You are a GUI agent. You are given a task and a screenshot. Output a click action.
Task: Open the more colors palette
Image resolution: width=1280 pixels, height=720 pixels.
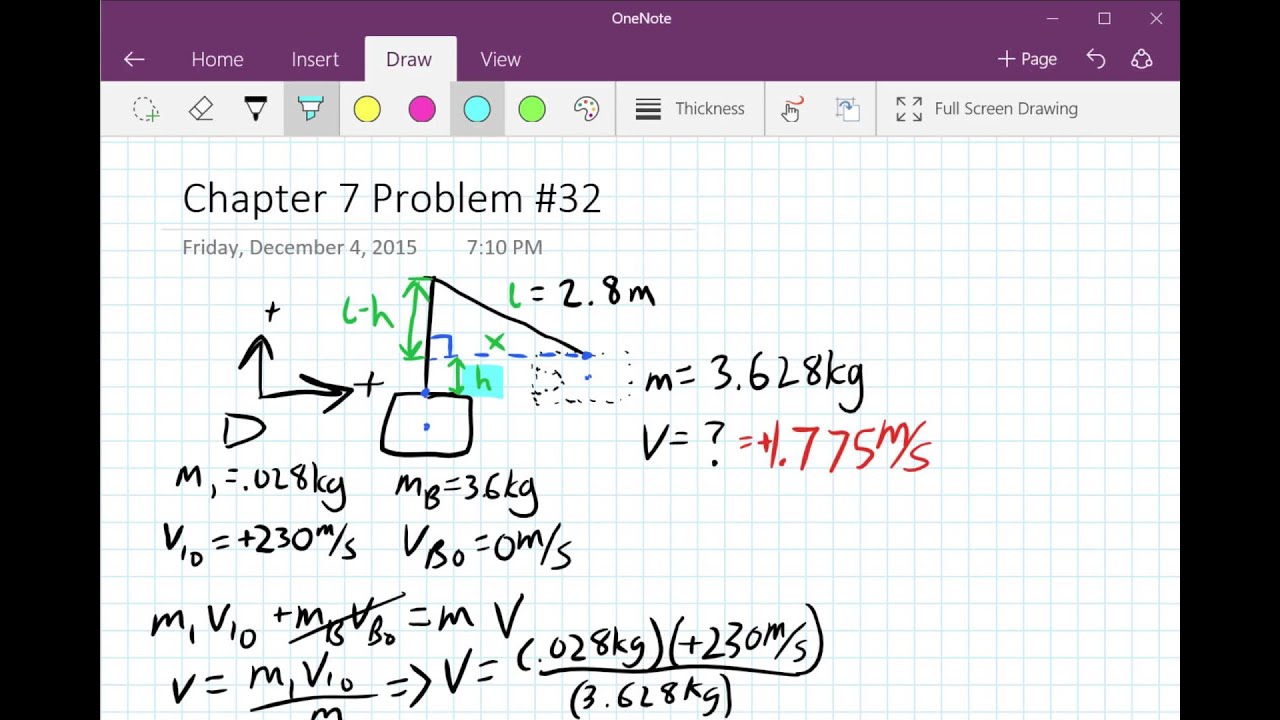pos(586,109)
